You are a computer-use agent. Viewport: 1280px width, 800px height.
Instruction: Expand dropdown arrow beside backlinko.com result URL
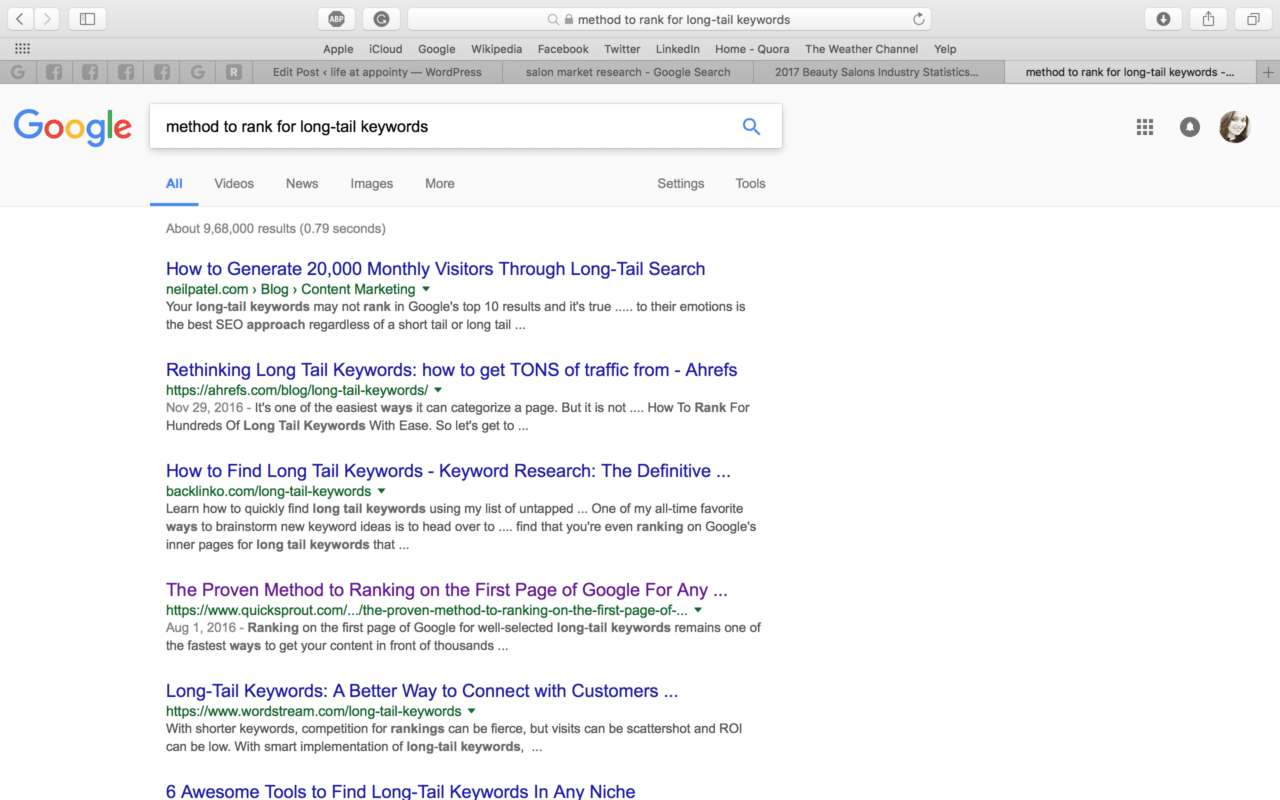click(x=381, y=491)
